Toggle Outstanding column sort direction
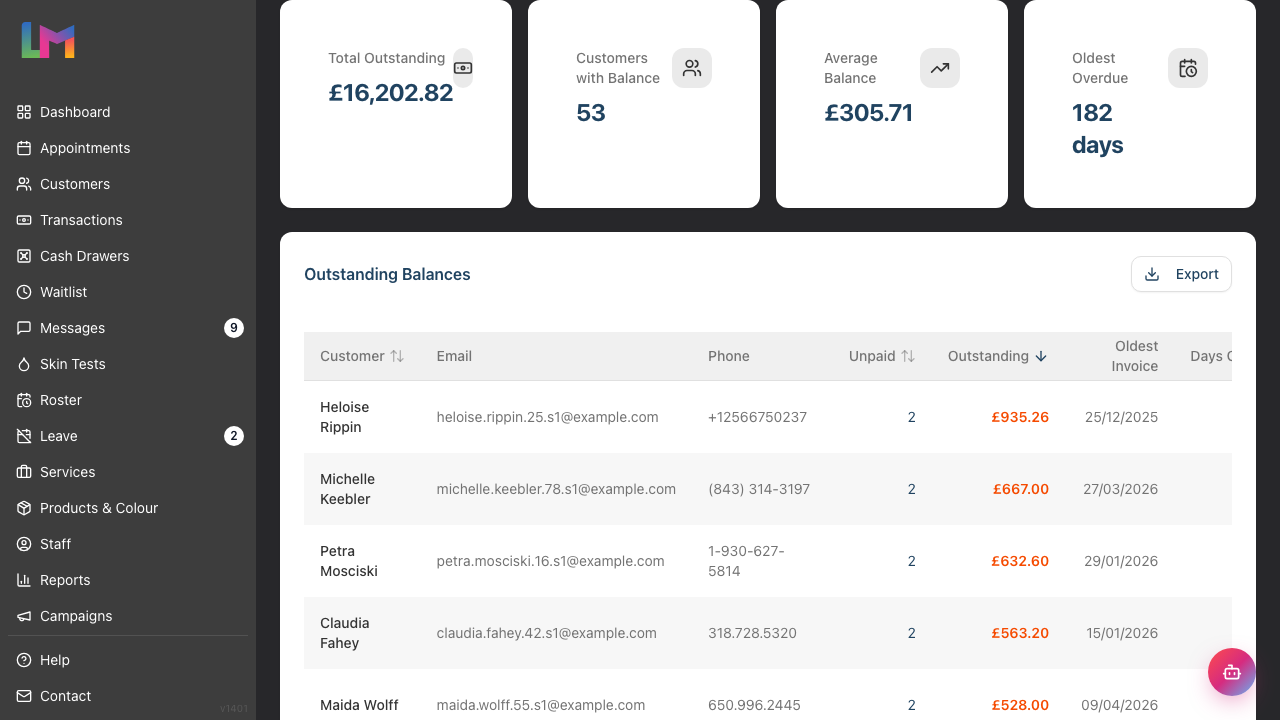 [x=998, y=356]
